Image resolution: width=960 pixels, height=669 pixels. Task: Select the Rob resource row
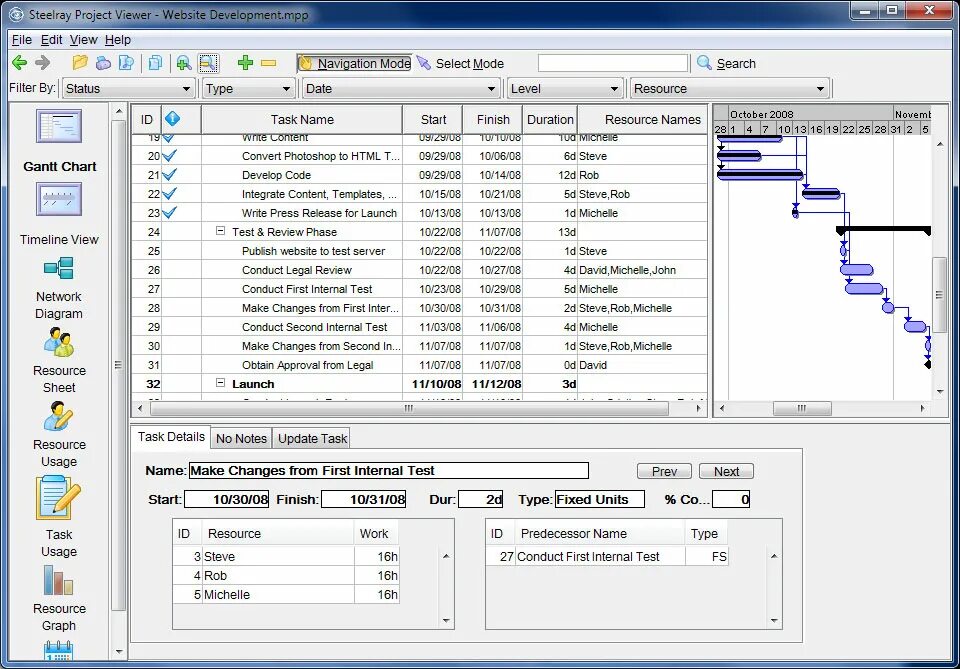pos(287,575)
